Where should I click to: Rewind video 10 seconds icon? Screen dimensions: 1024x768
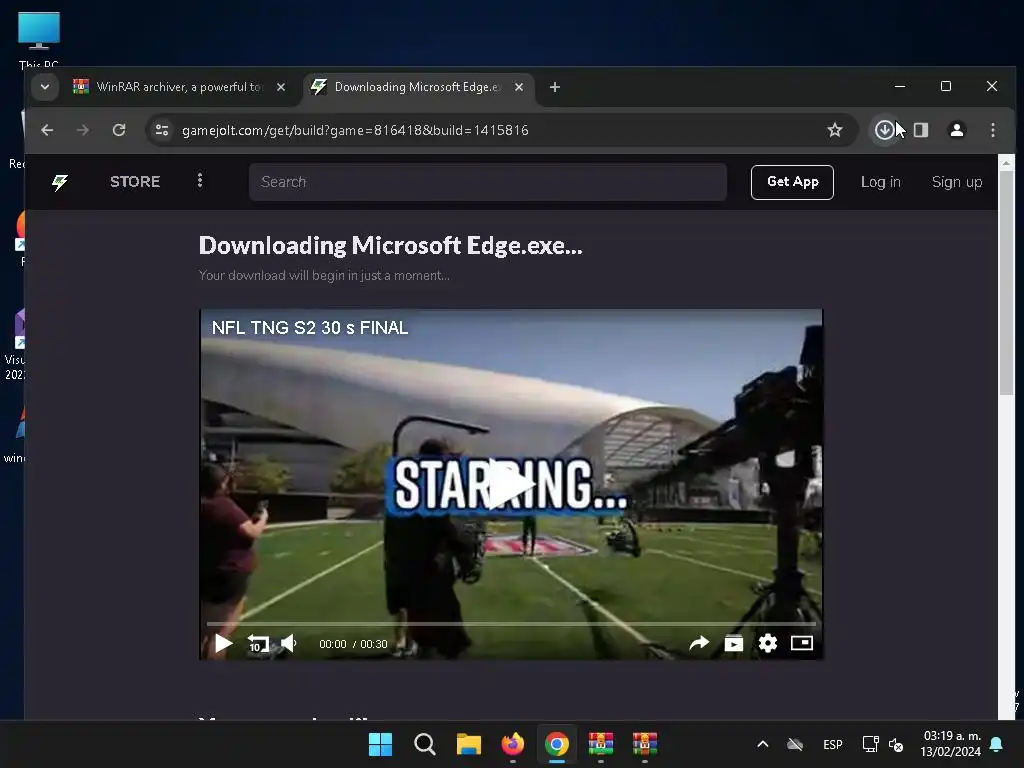pyautogui.click(x=258, y=644)
